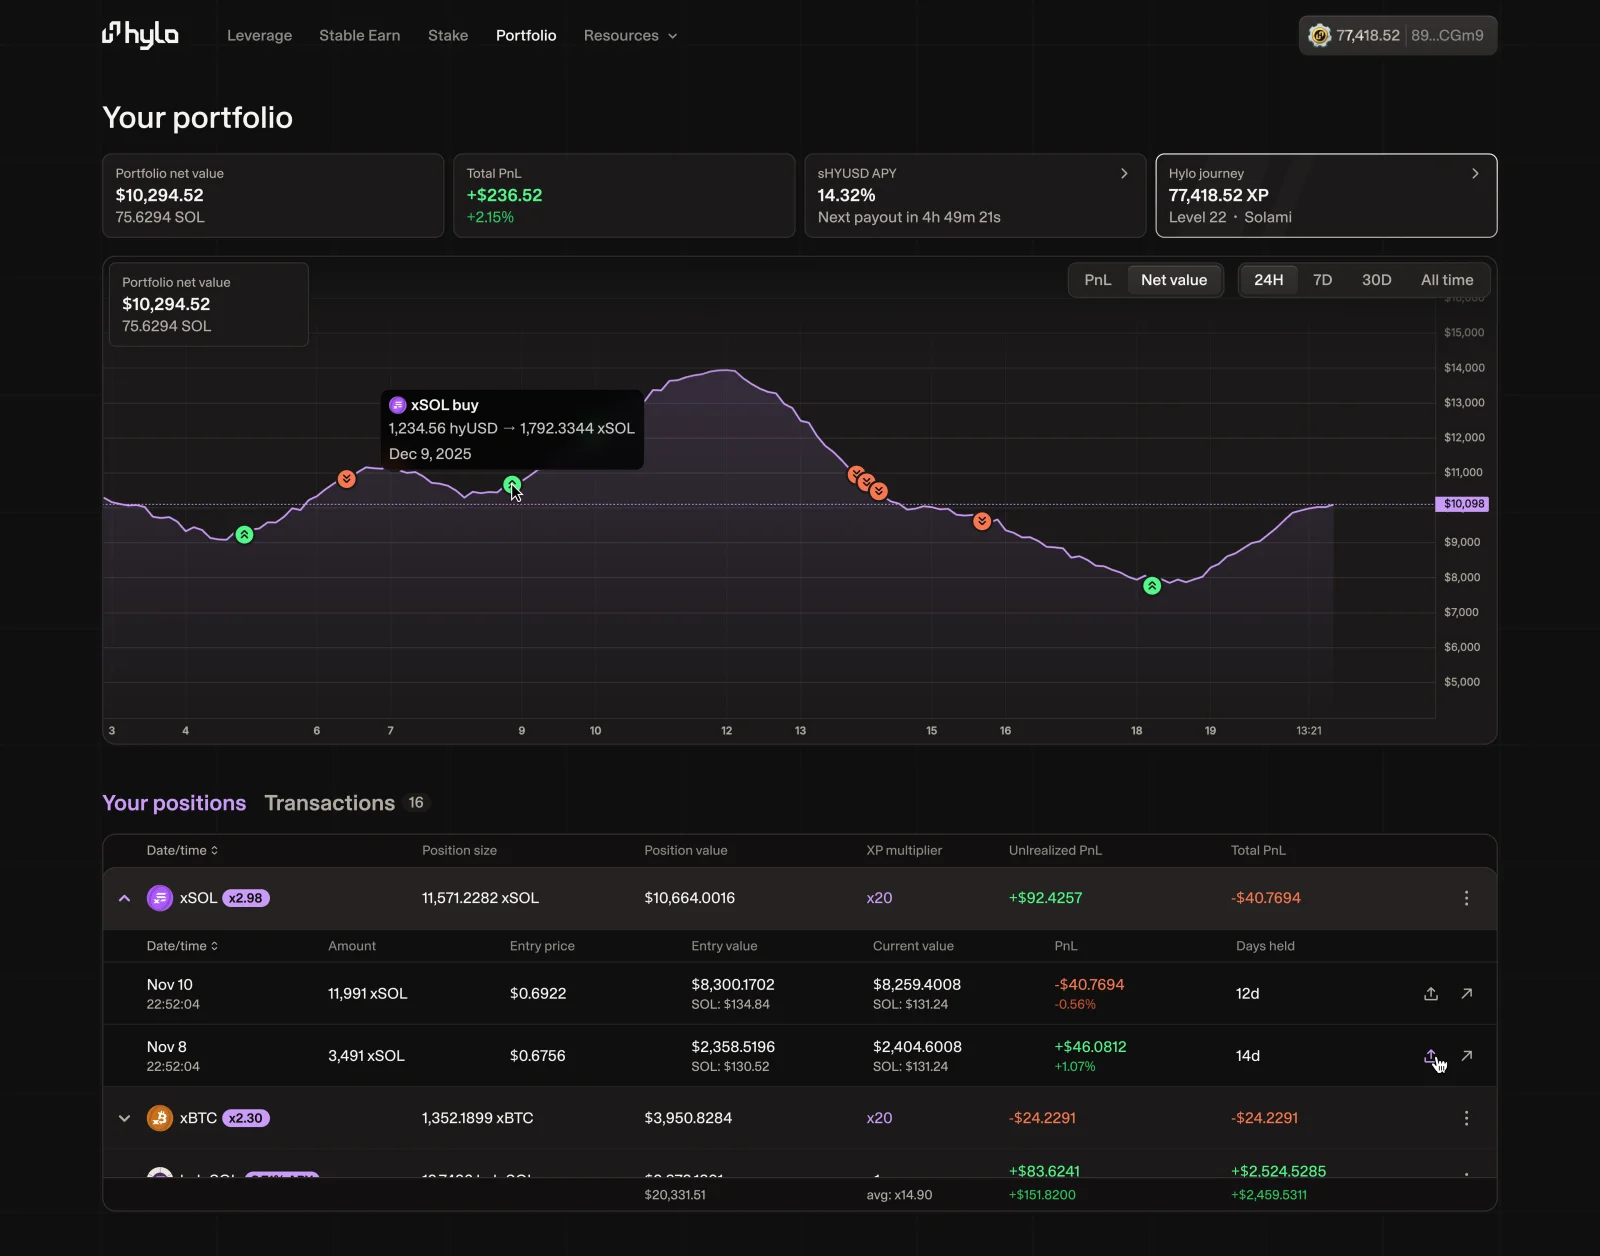Click the Days held column header
The height and width of the screenshot is (1256, 1600).
(1265, 946)
